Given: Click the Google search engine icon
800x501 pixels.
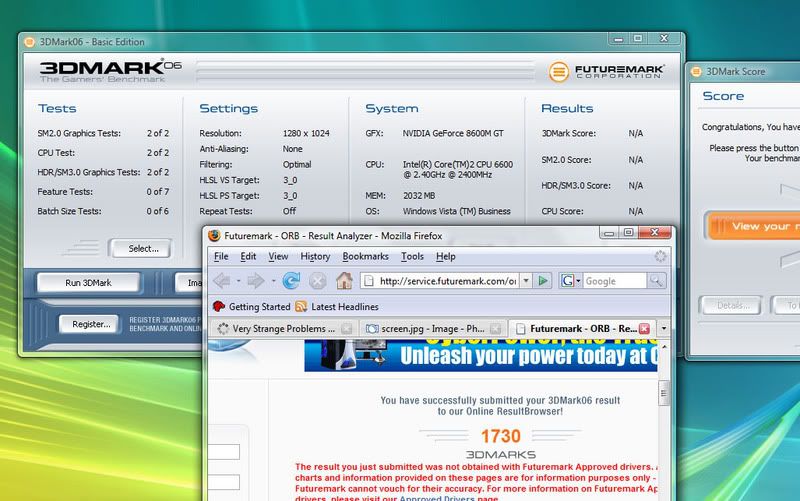Looking at the screenshot, I should point(567,281).
